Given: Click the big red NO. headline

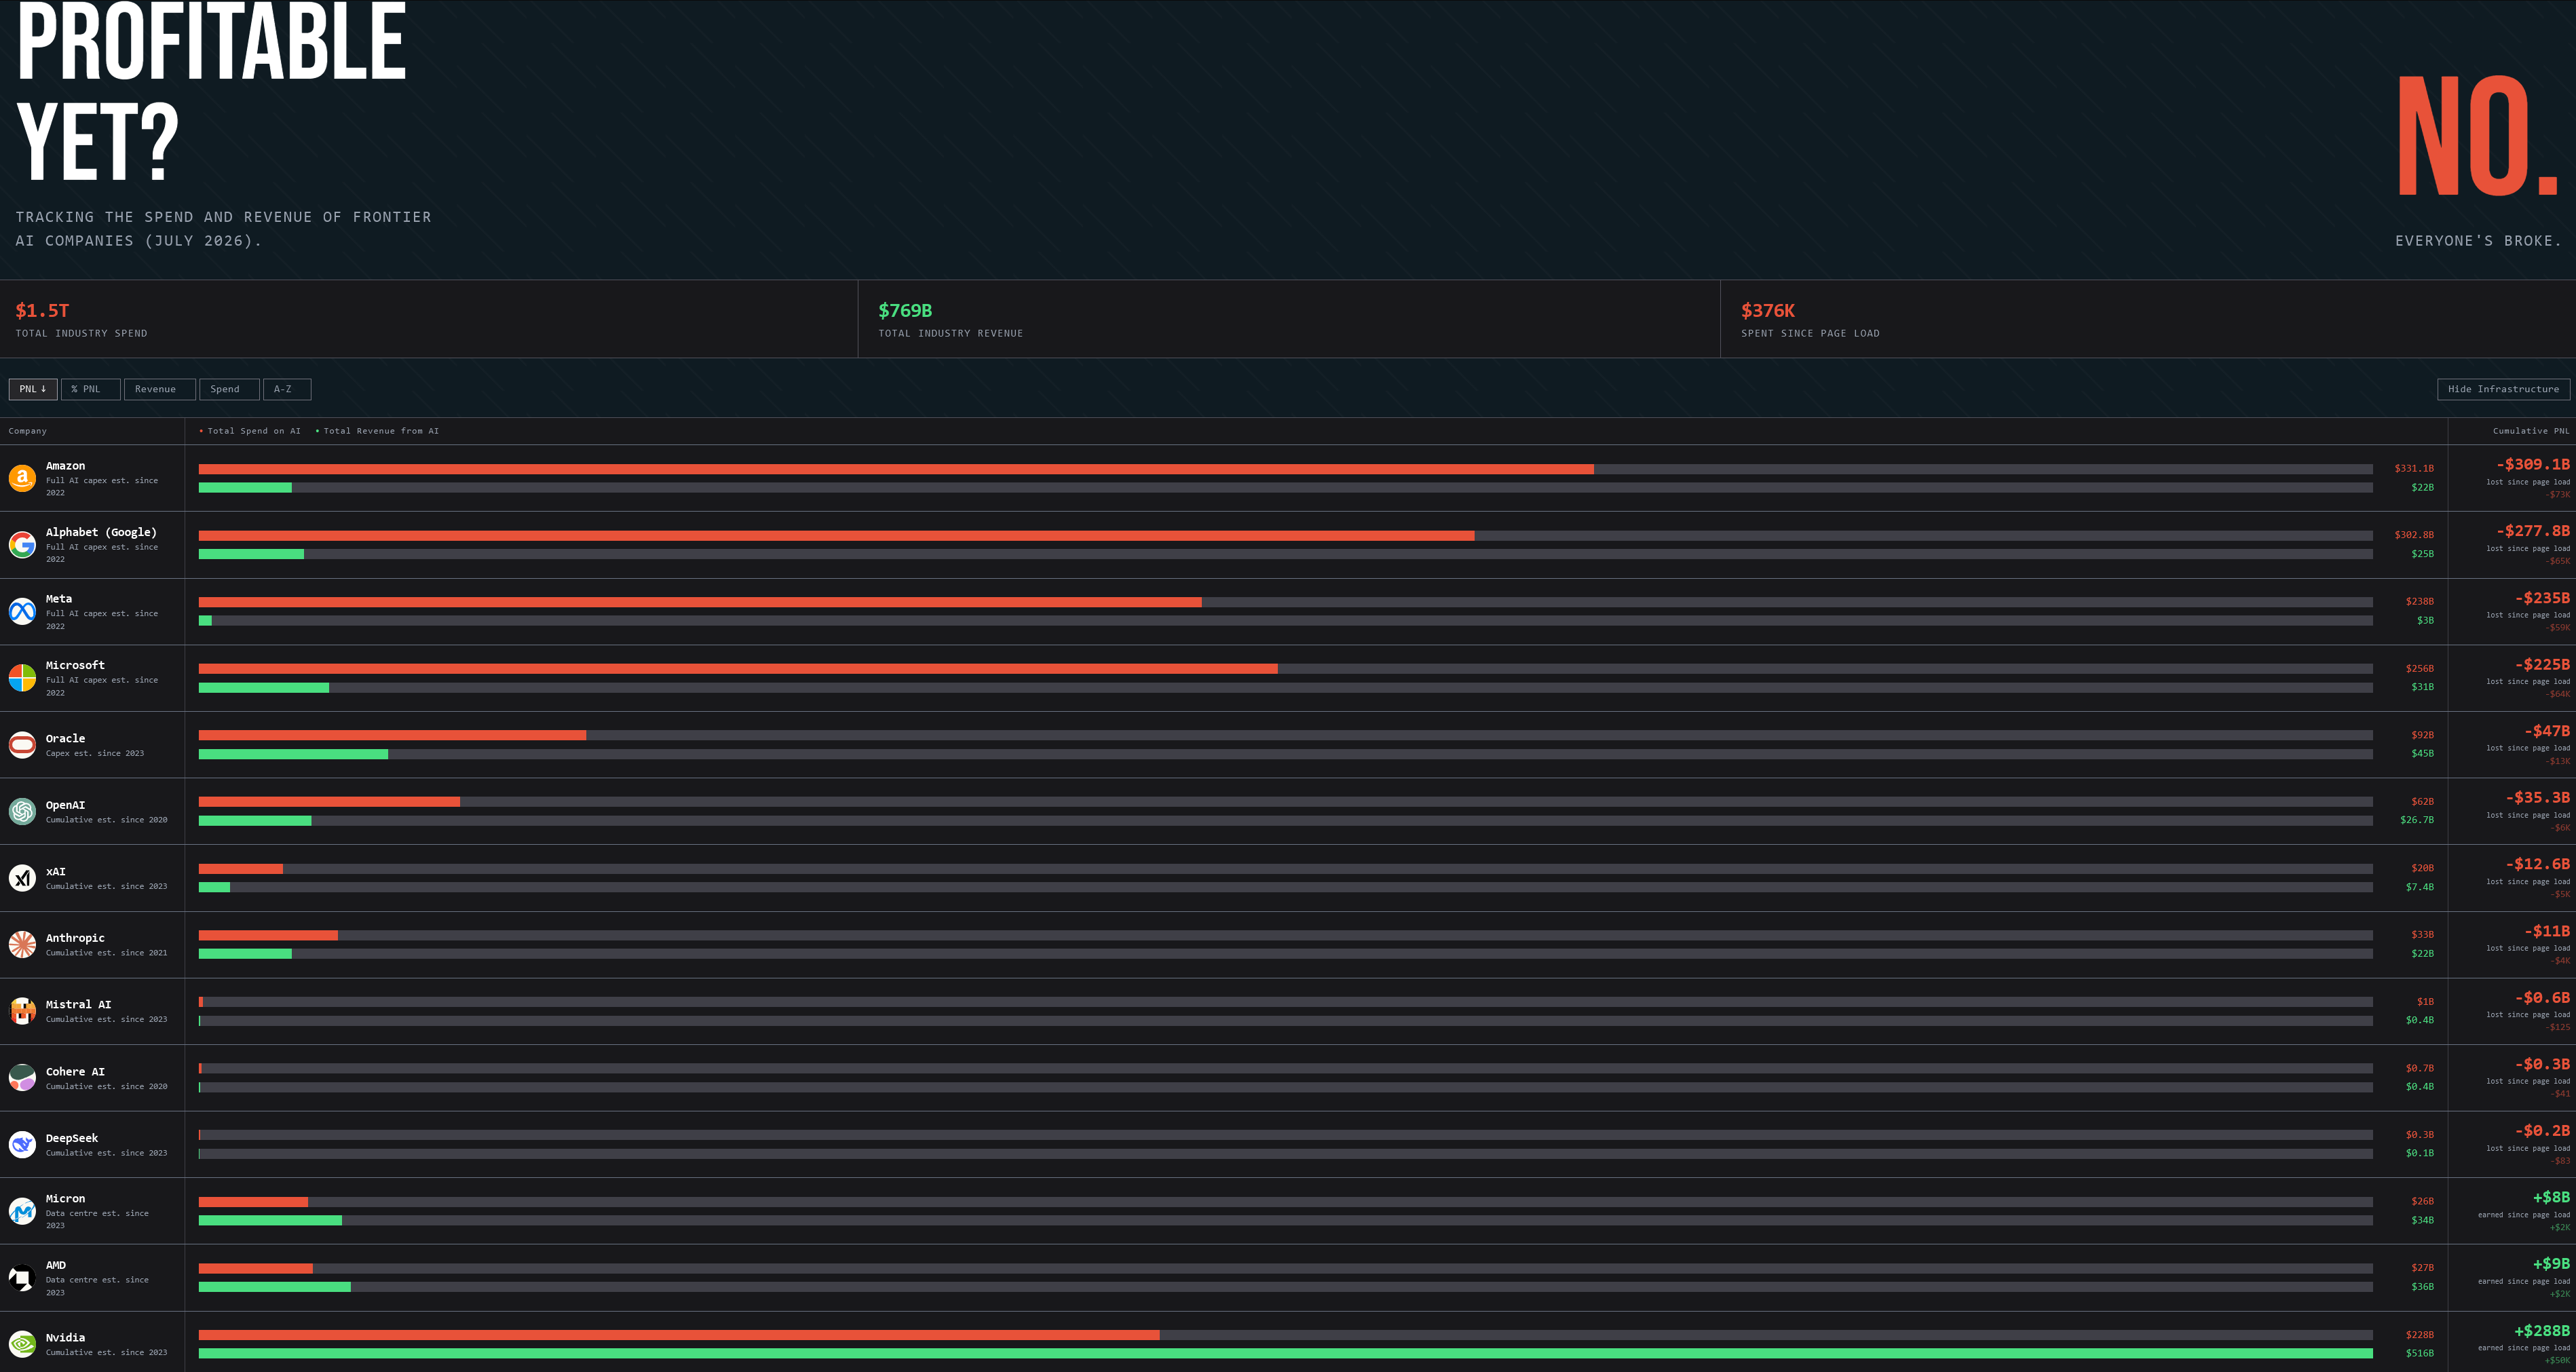Looking at the screenshot, I should pos(2478,137).
